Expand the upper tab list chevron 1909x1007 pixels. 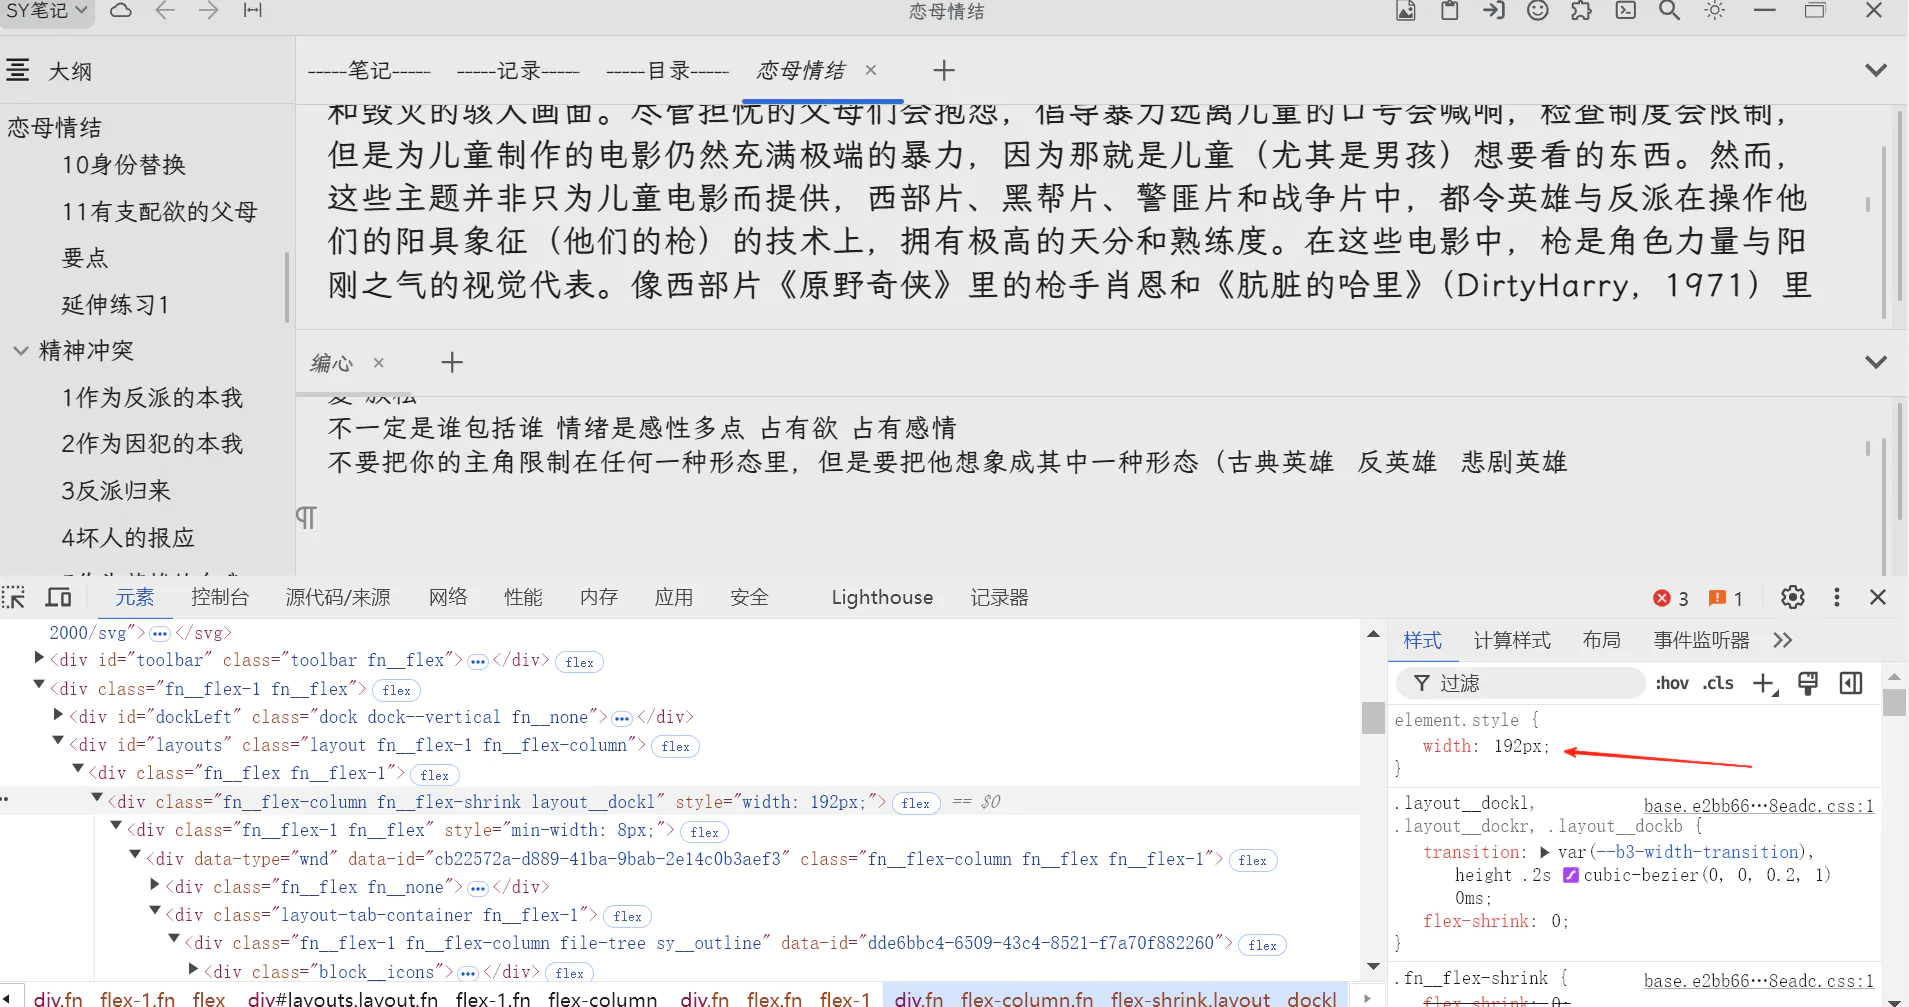point(1876,70)
